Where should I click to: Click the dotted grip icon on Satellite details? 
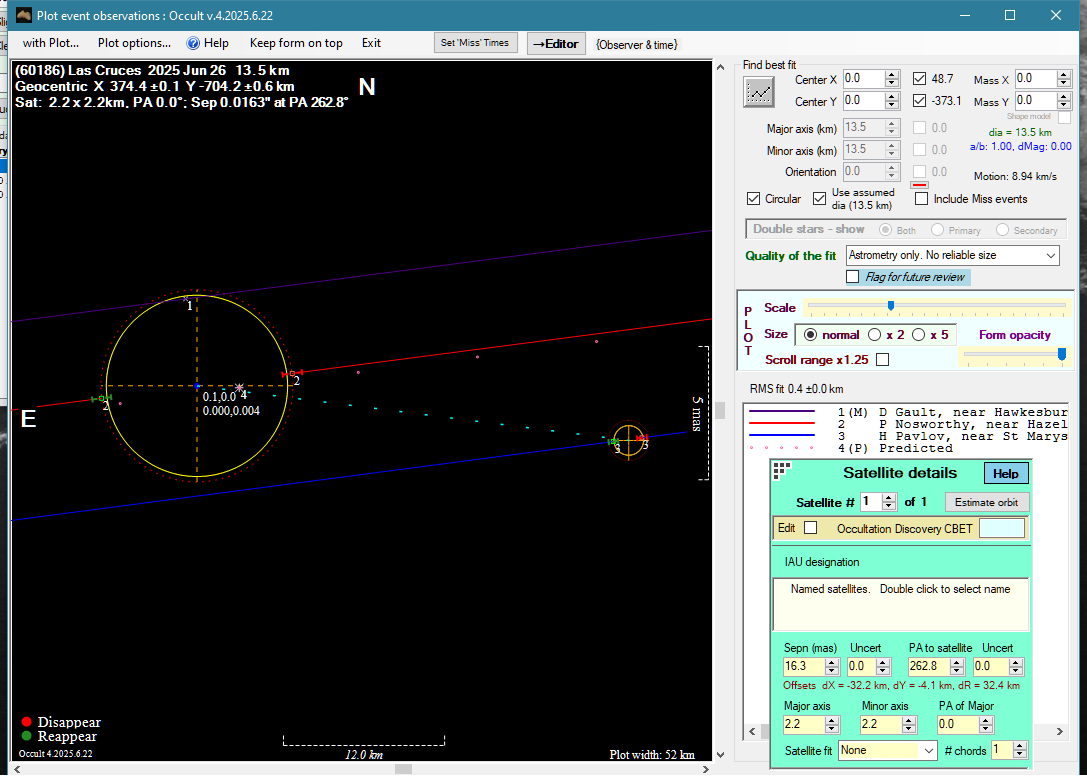(x=781, y=470)
